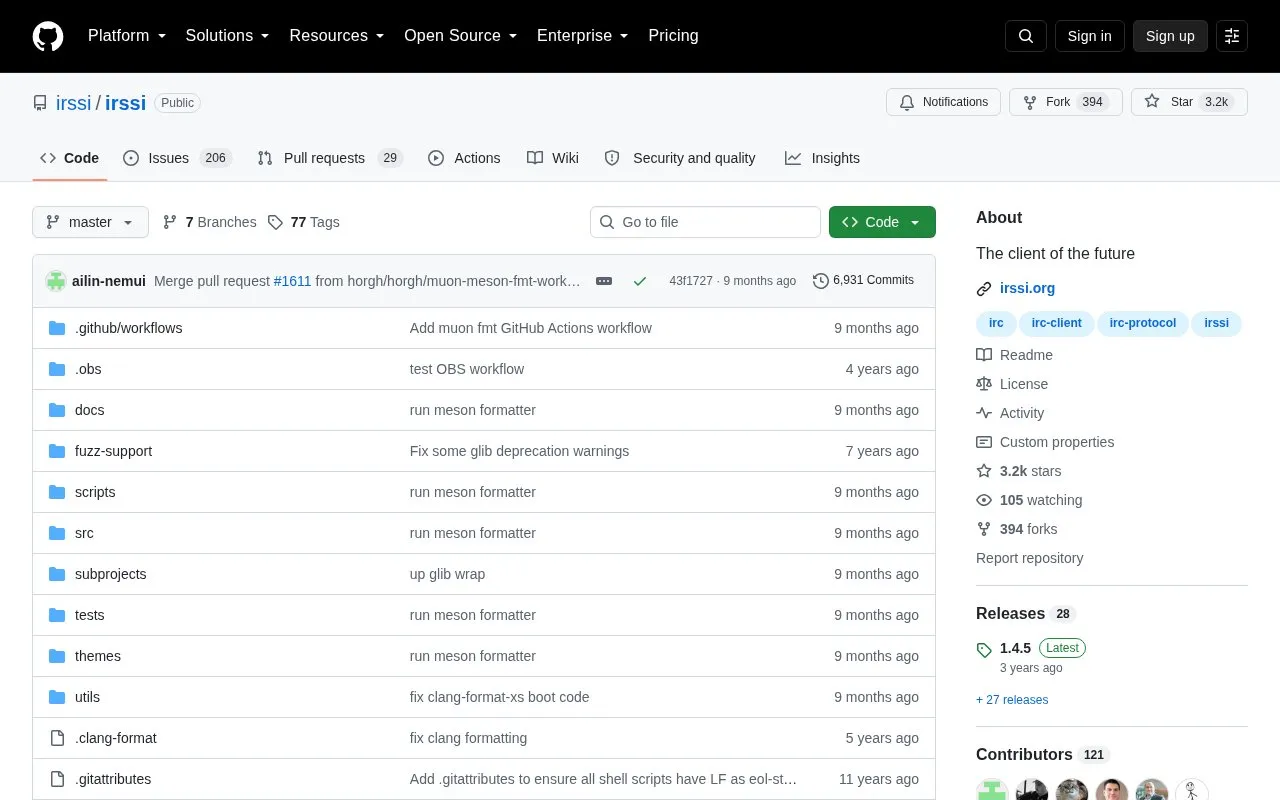Click the repository icon beside irssi
This screenshot has width=1280, height=800.
pos(40,103)
